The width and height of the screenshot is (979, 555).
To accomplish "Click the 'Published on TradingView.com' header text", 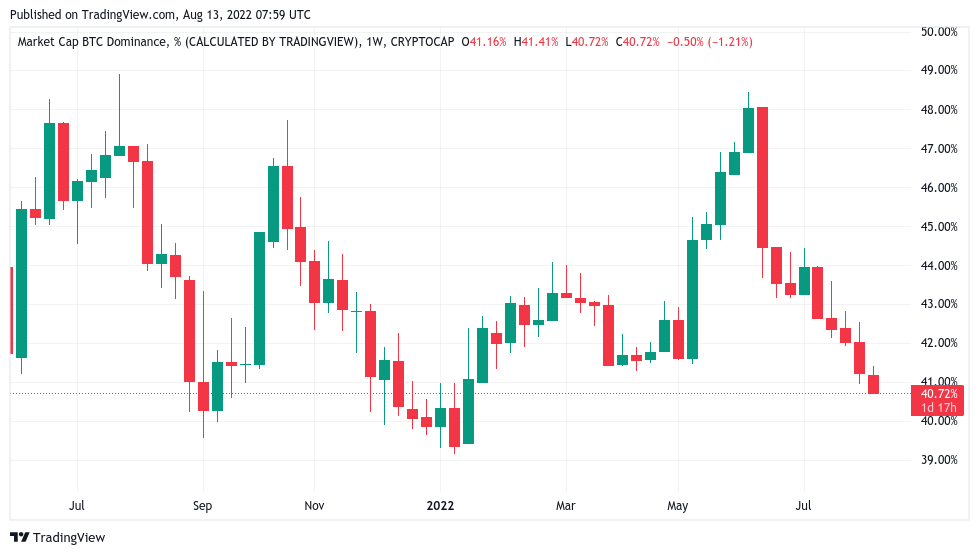I will click(x=161, y=15).
